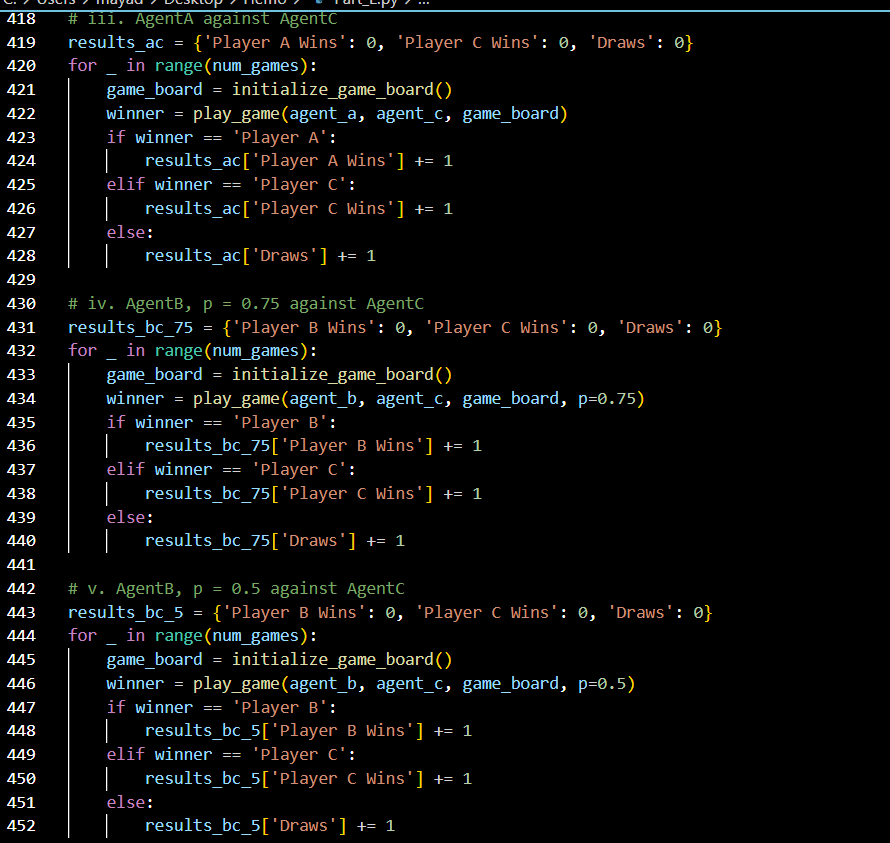
Task: Click line number 430
Action: pos(21,303)
